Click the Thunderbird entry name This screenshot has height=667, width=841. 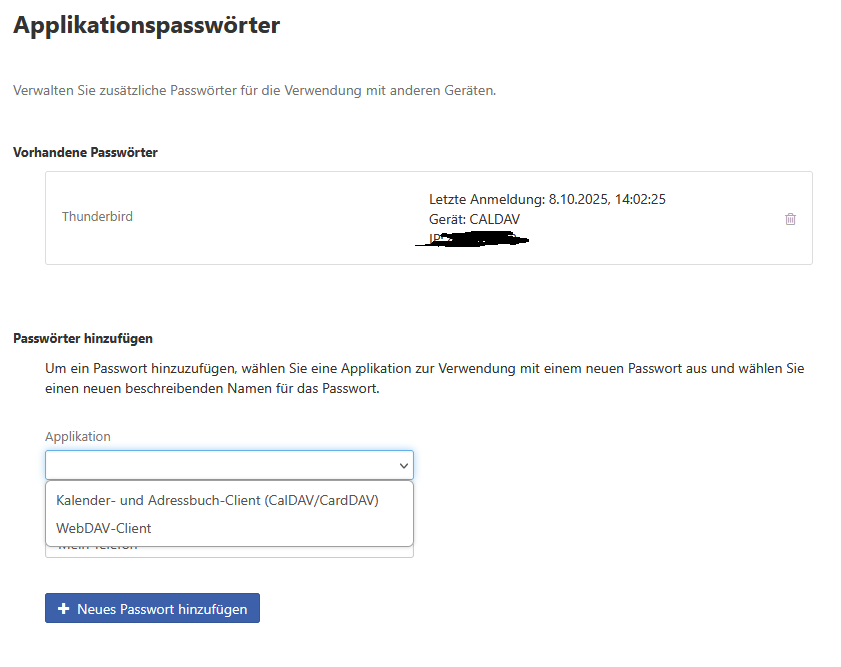[97, 216]
